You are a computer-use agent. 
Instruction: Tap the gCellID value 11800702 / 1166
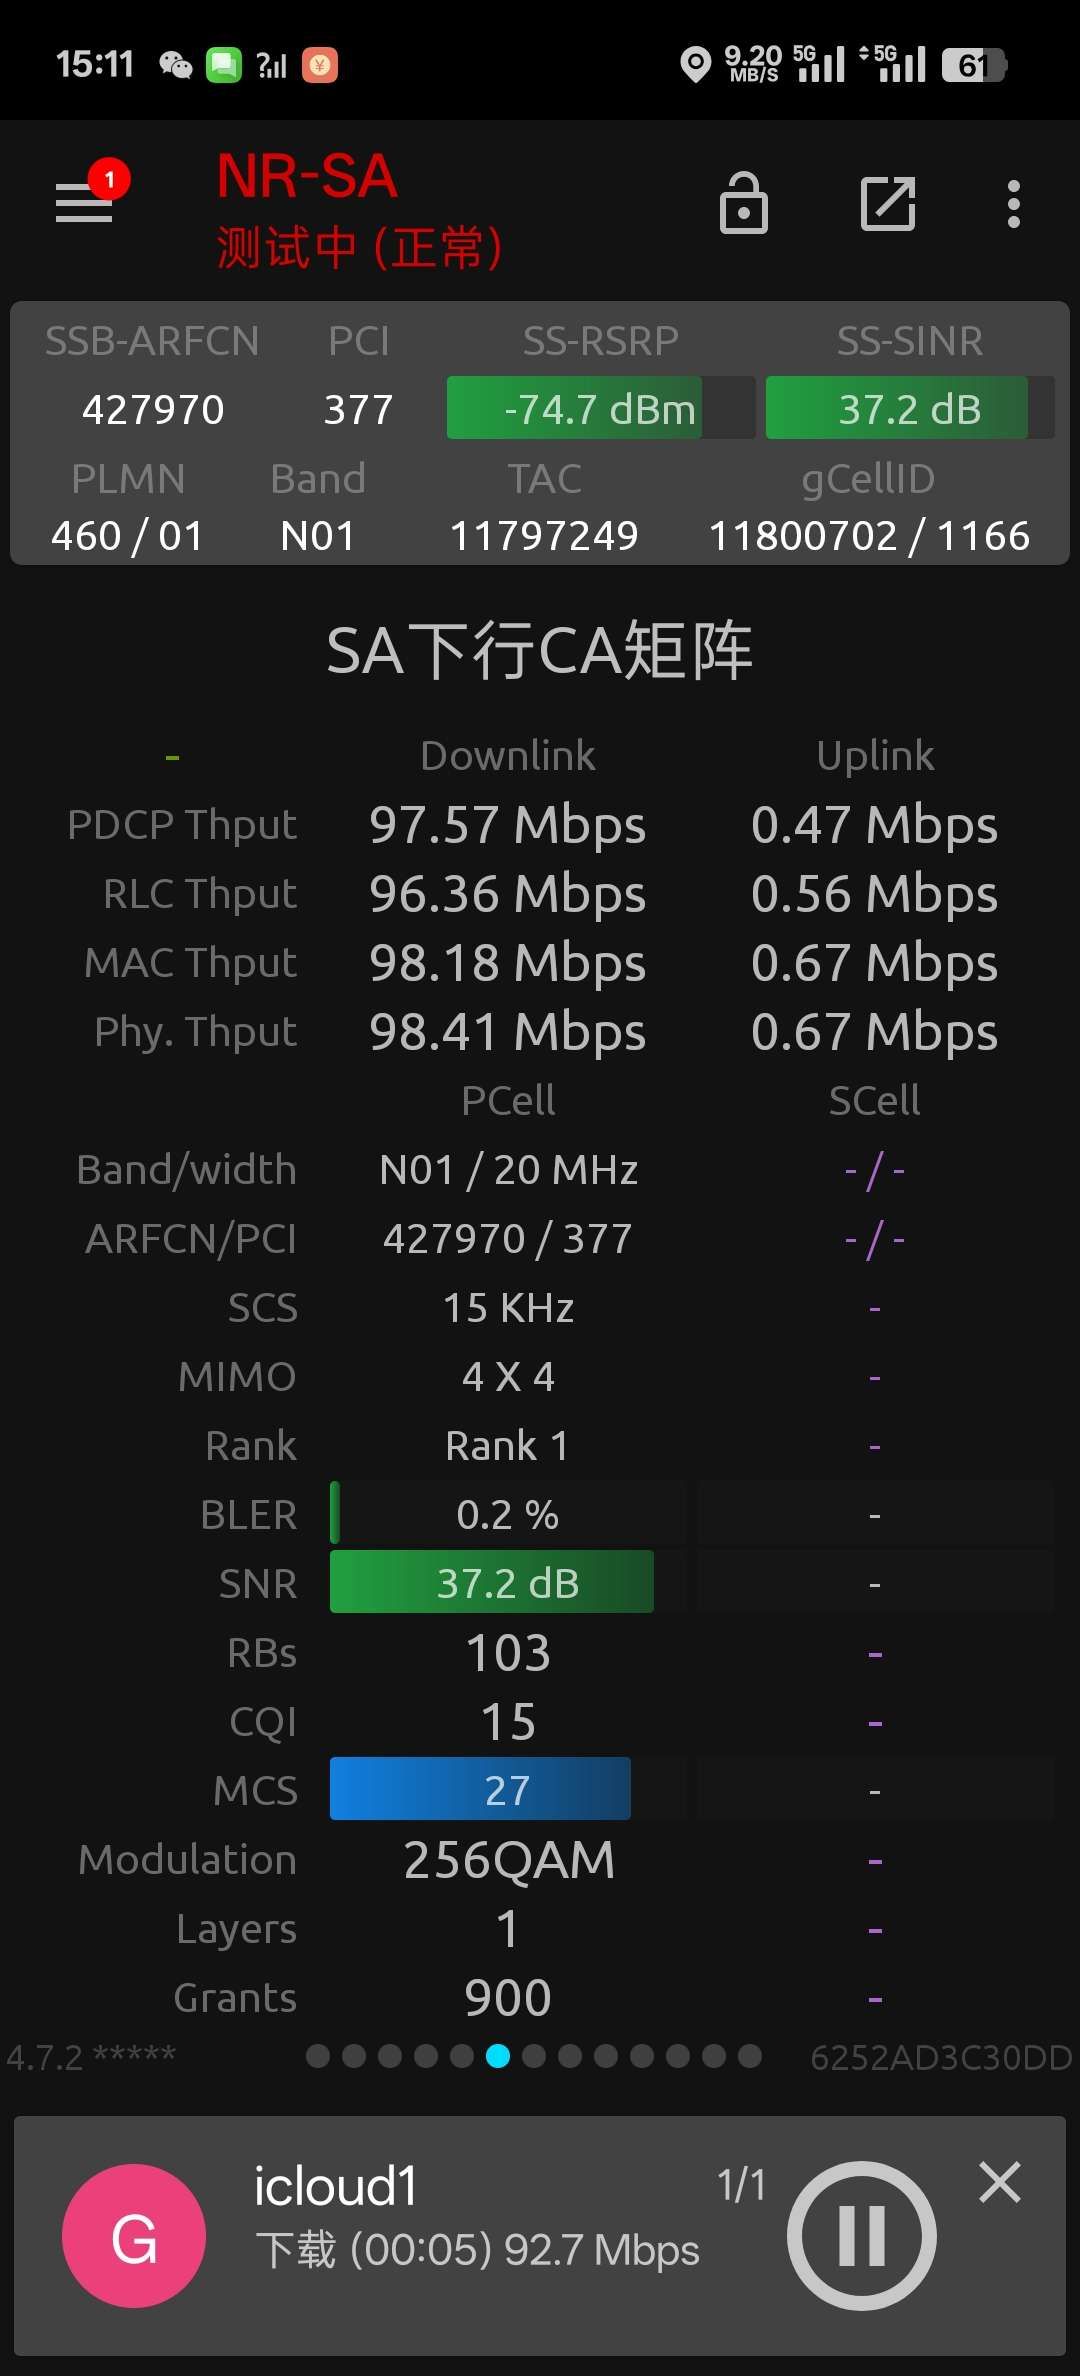pyautogui.click(x=869, y=536)
